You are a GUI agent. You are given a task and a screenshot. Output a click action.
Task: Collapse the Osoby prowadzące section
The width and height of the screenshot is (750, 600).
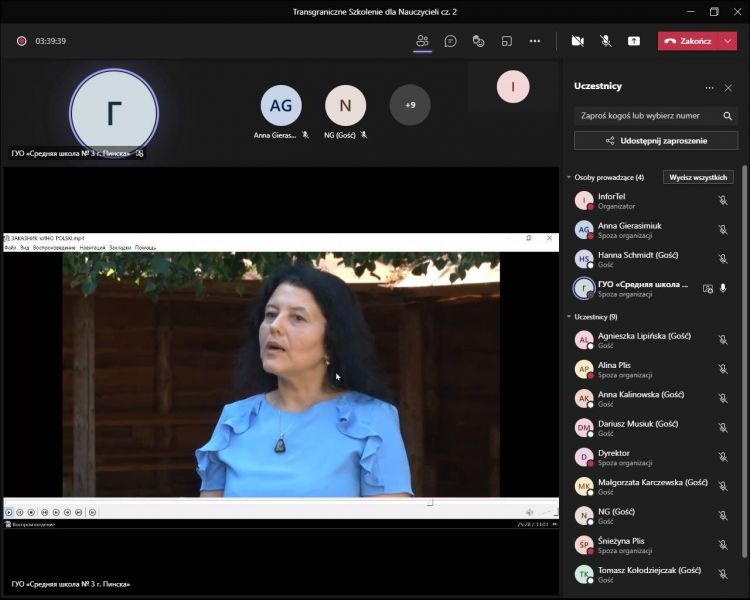569,177
